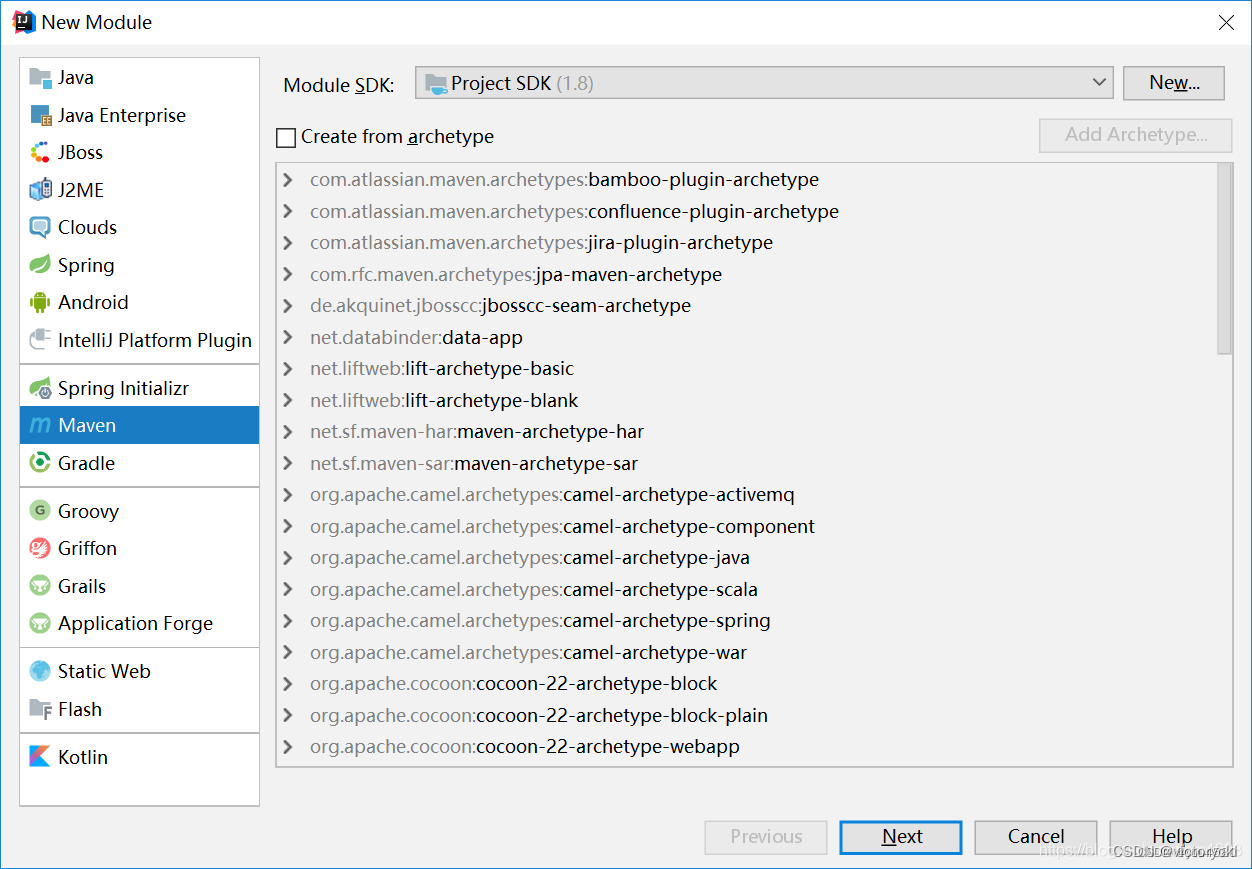
Task: Click the Static Web globe icon
Action: click(x=40, y=671)
